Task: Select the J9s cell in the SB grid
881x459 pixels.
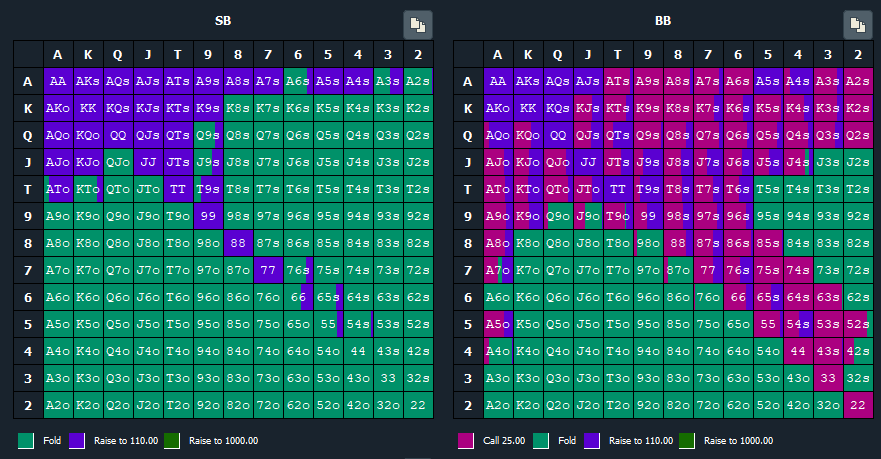Action: (x=208, y=162)
